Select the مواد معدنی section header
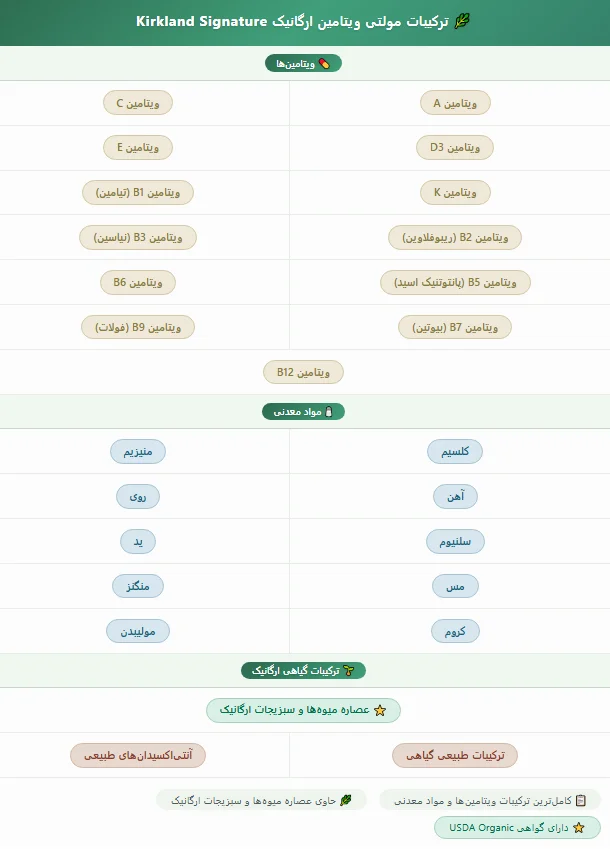Viewport: 610px width, 849px height. [303, 412]
